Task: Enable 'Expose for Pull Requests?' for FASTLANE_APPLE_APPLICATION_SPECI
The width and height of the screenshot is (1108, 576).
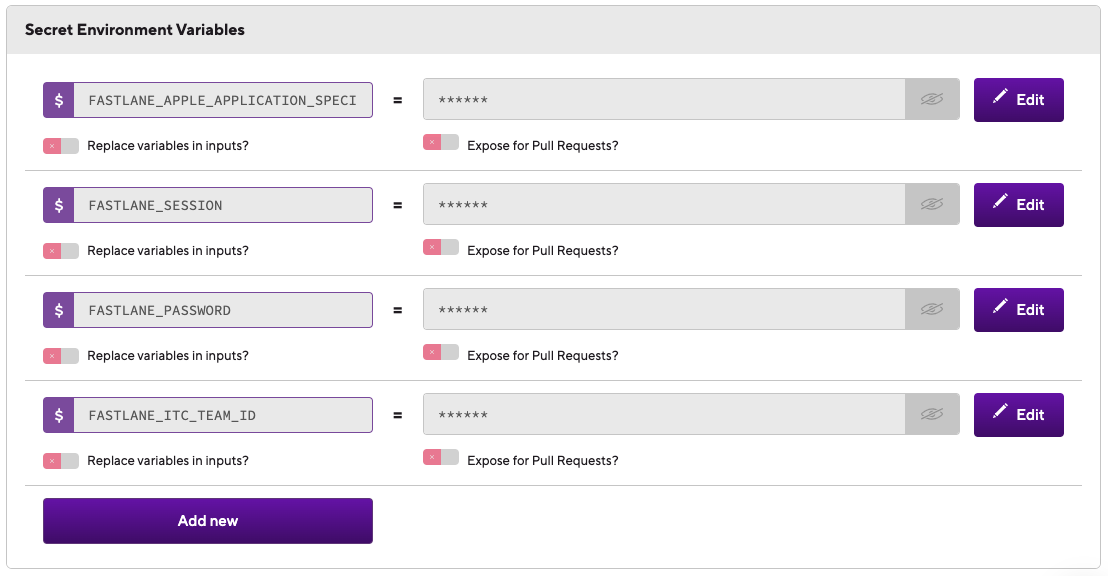Action: point(440,142)
